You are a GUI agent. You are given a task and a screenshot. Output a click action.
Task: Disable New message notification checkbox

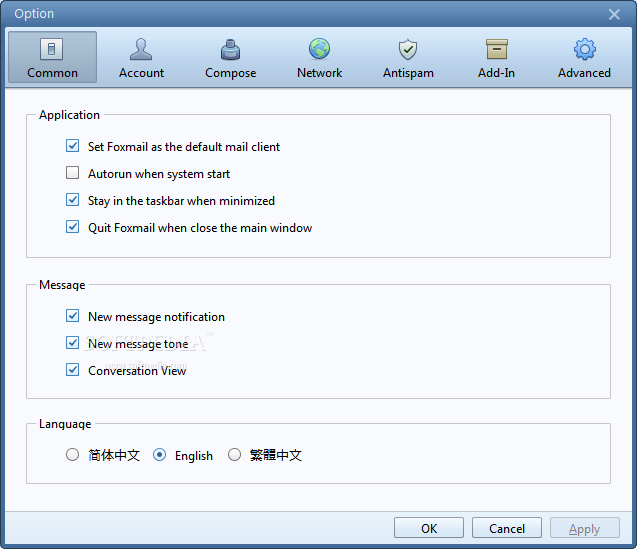tap(73, 316)
